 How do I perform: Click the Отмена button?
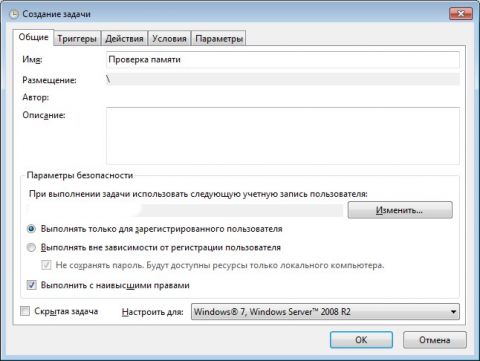pyautogui.click(x=435, y=340)
